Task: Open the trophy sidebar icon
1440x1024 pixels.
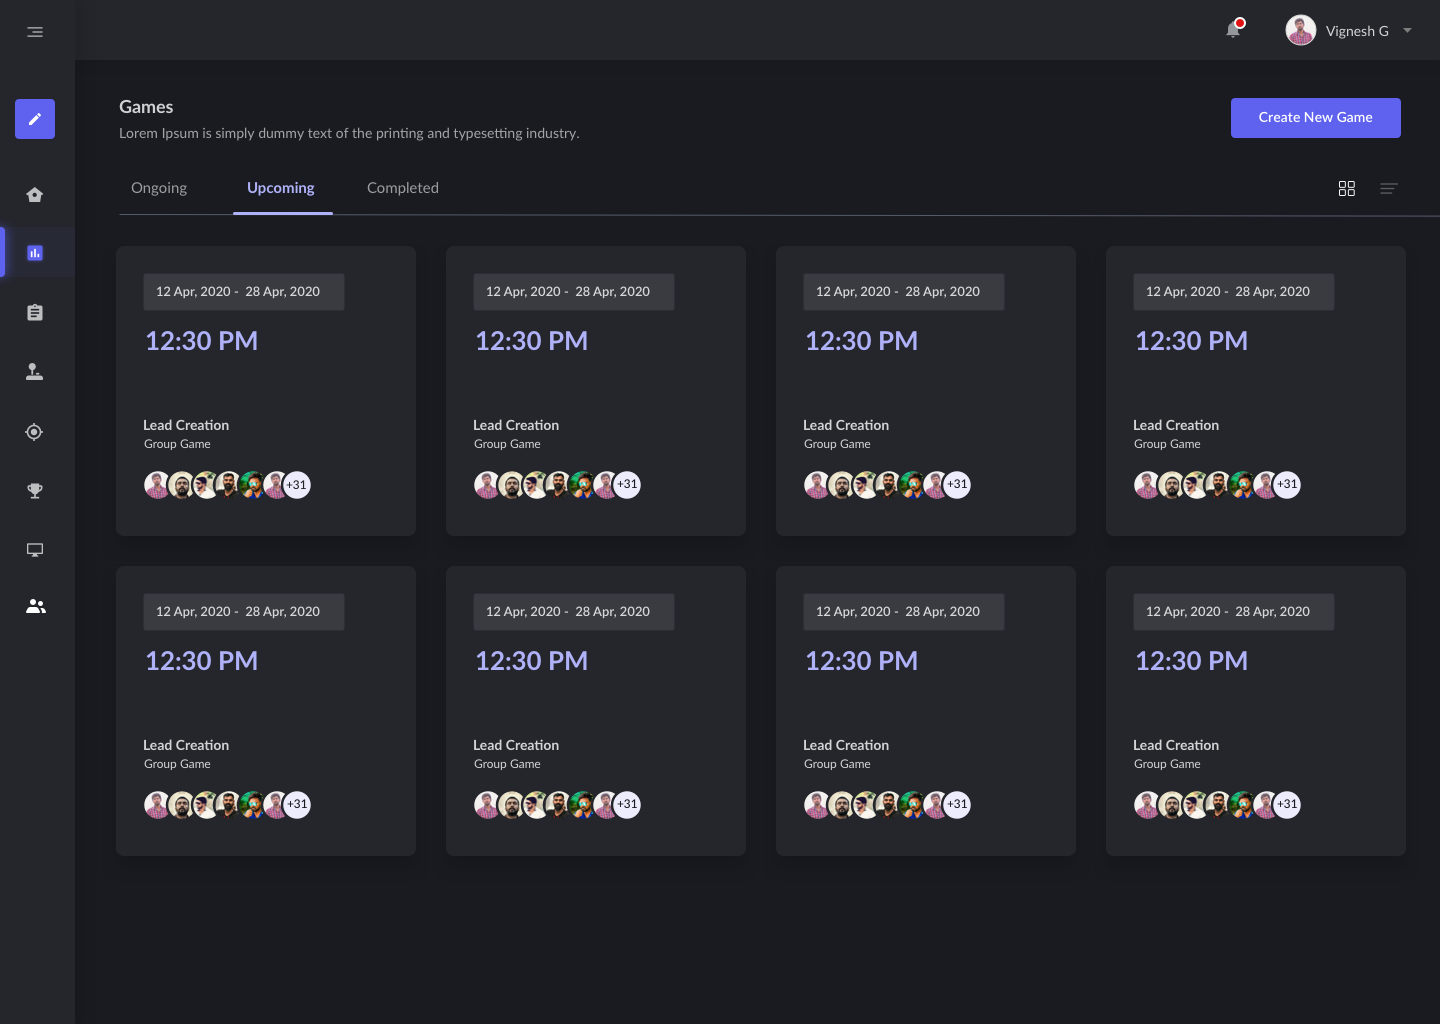Action: (x=35, y=491)
